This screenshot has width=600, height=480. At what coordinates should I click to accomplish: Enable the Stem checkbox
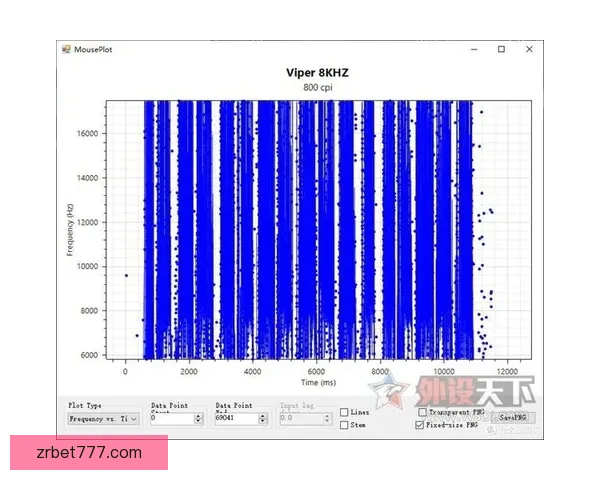[344, 425]
